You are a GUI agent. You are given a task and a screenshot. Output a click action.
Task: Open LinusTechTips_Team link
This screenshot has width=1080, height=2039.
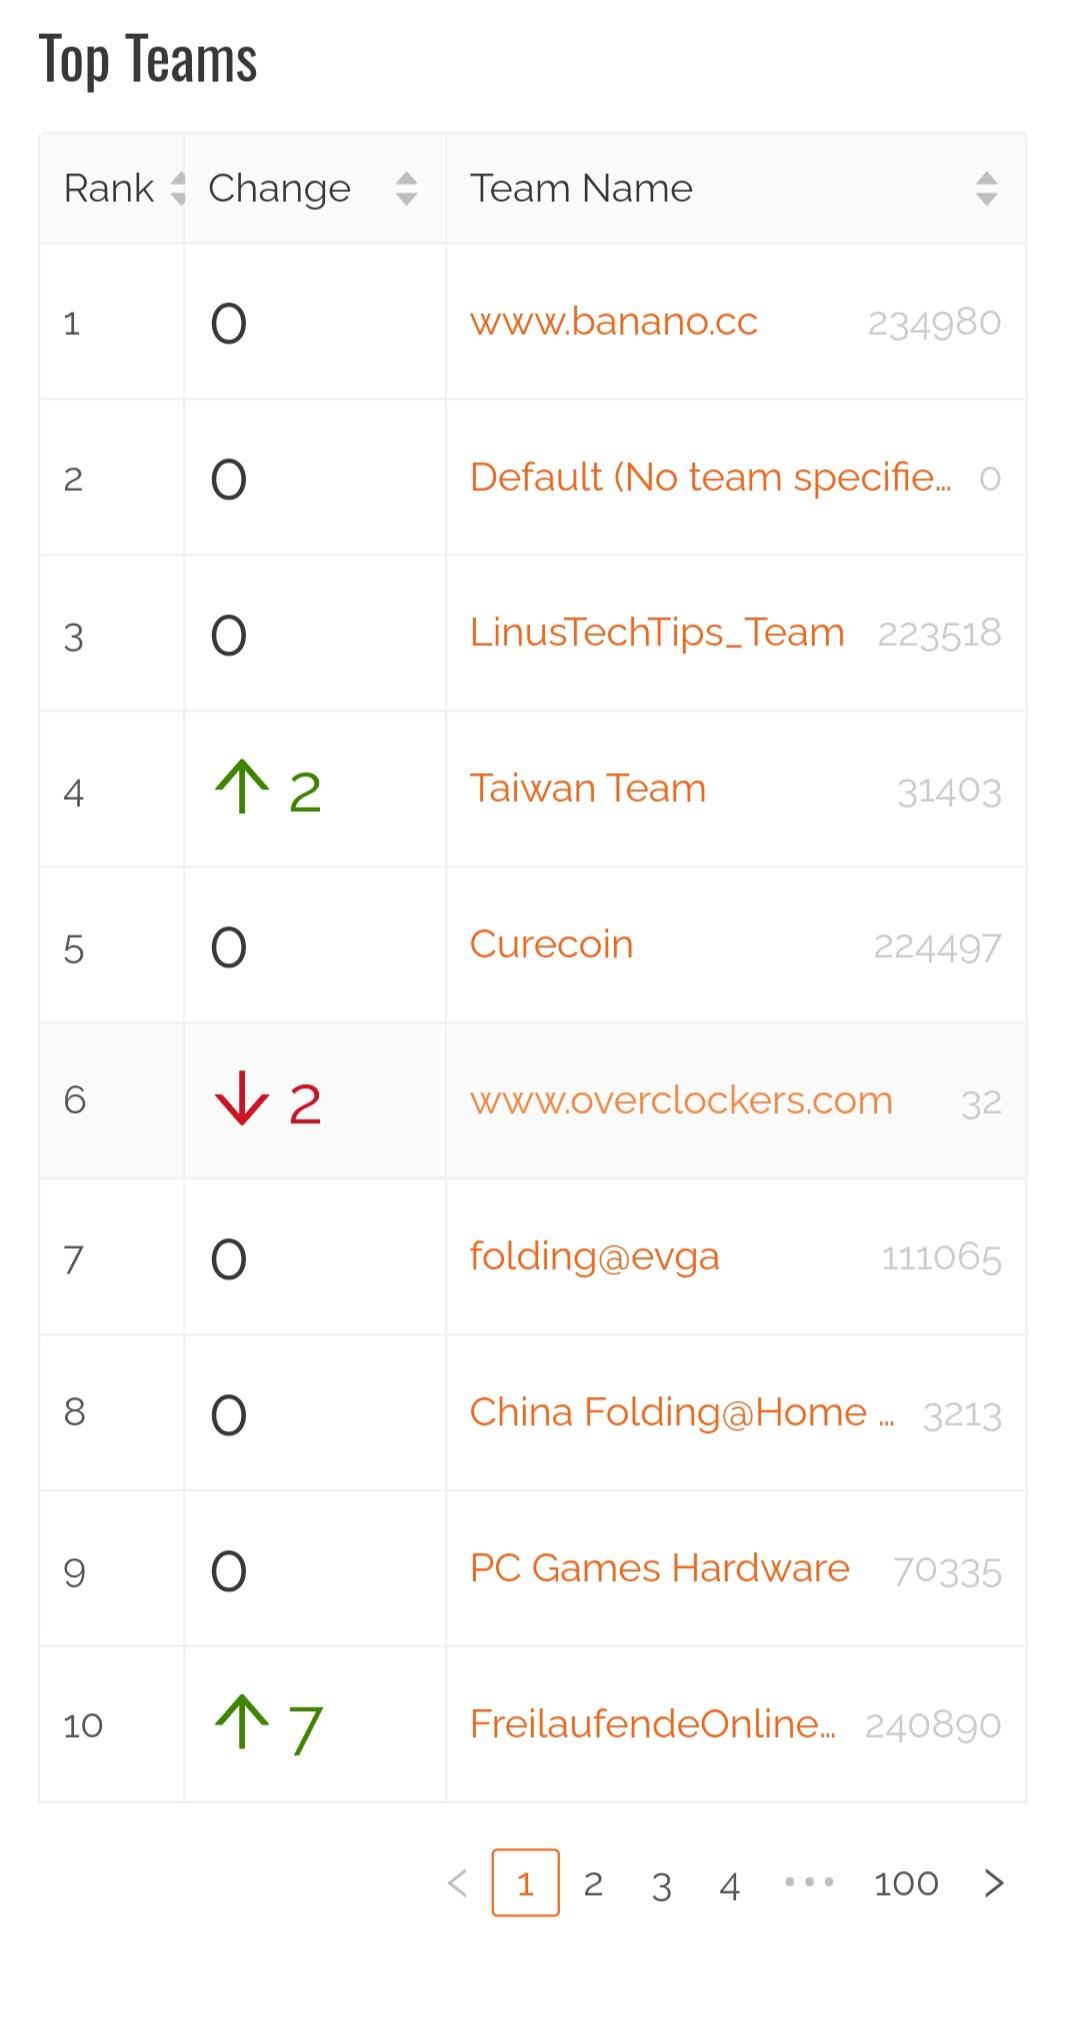[x=657, y=633]
